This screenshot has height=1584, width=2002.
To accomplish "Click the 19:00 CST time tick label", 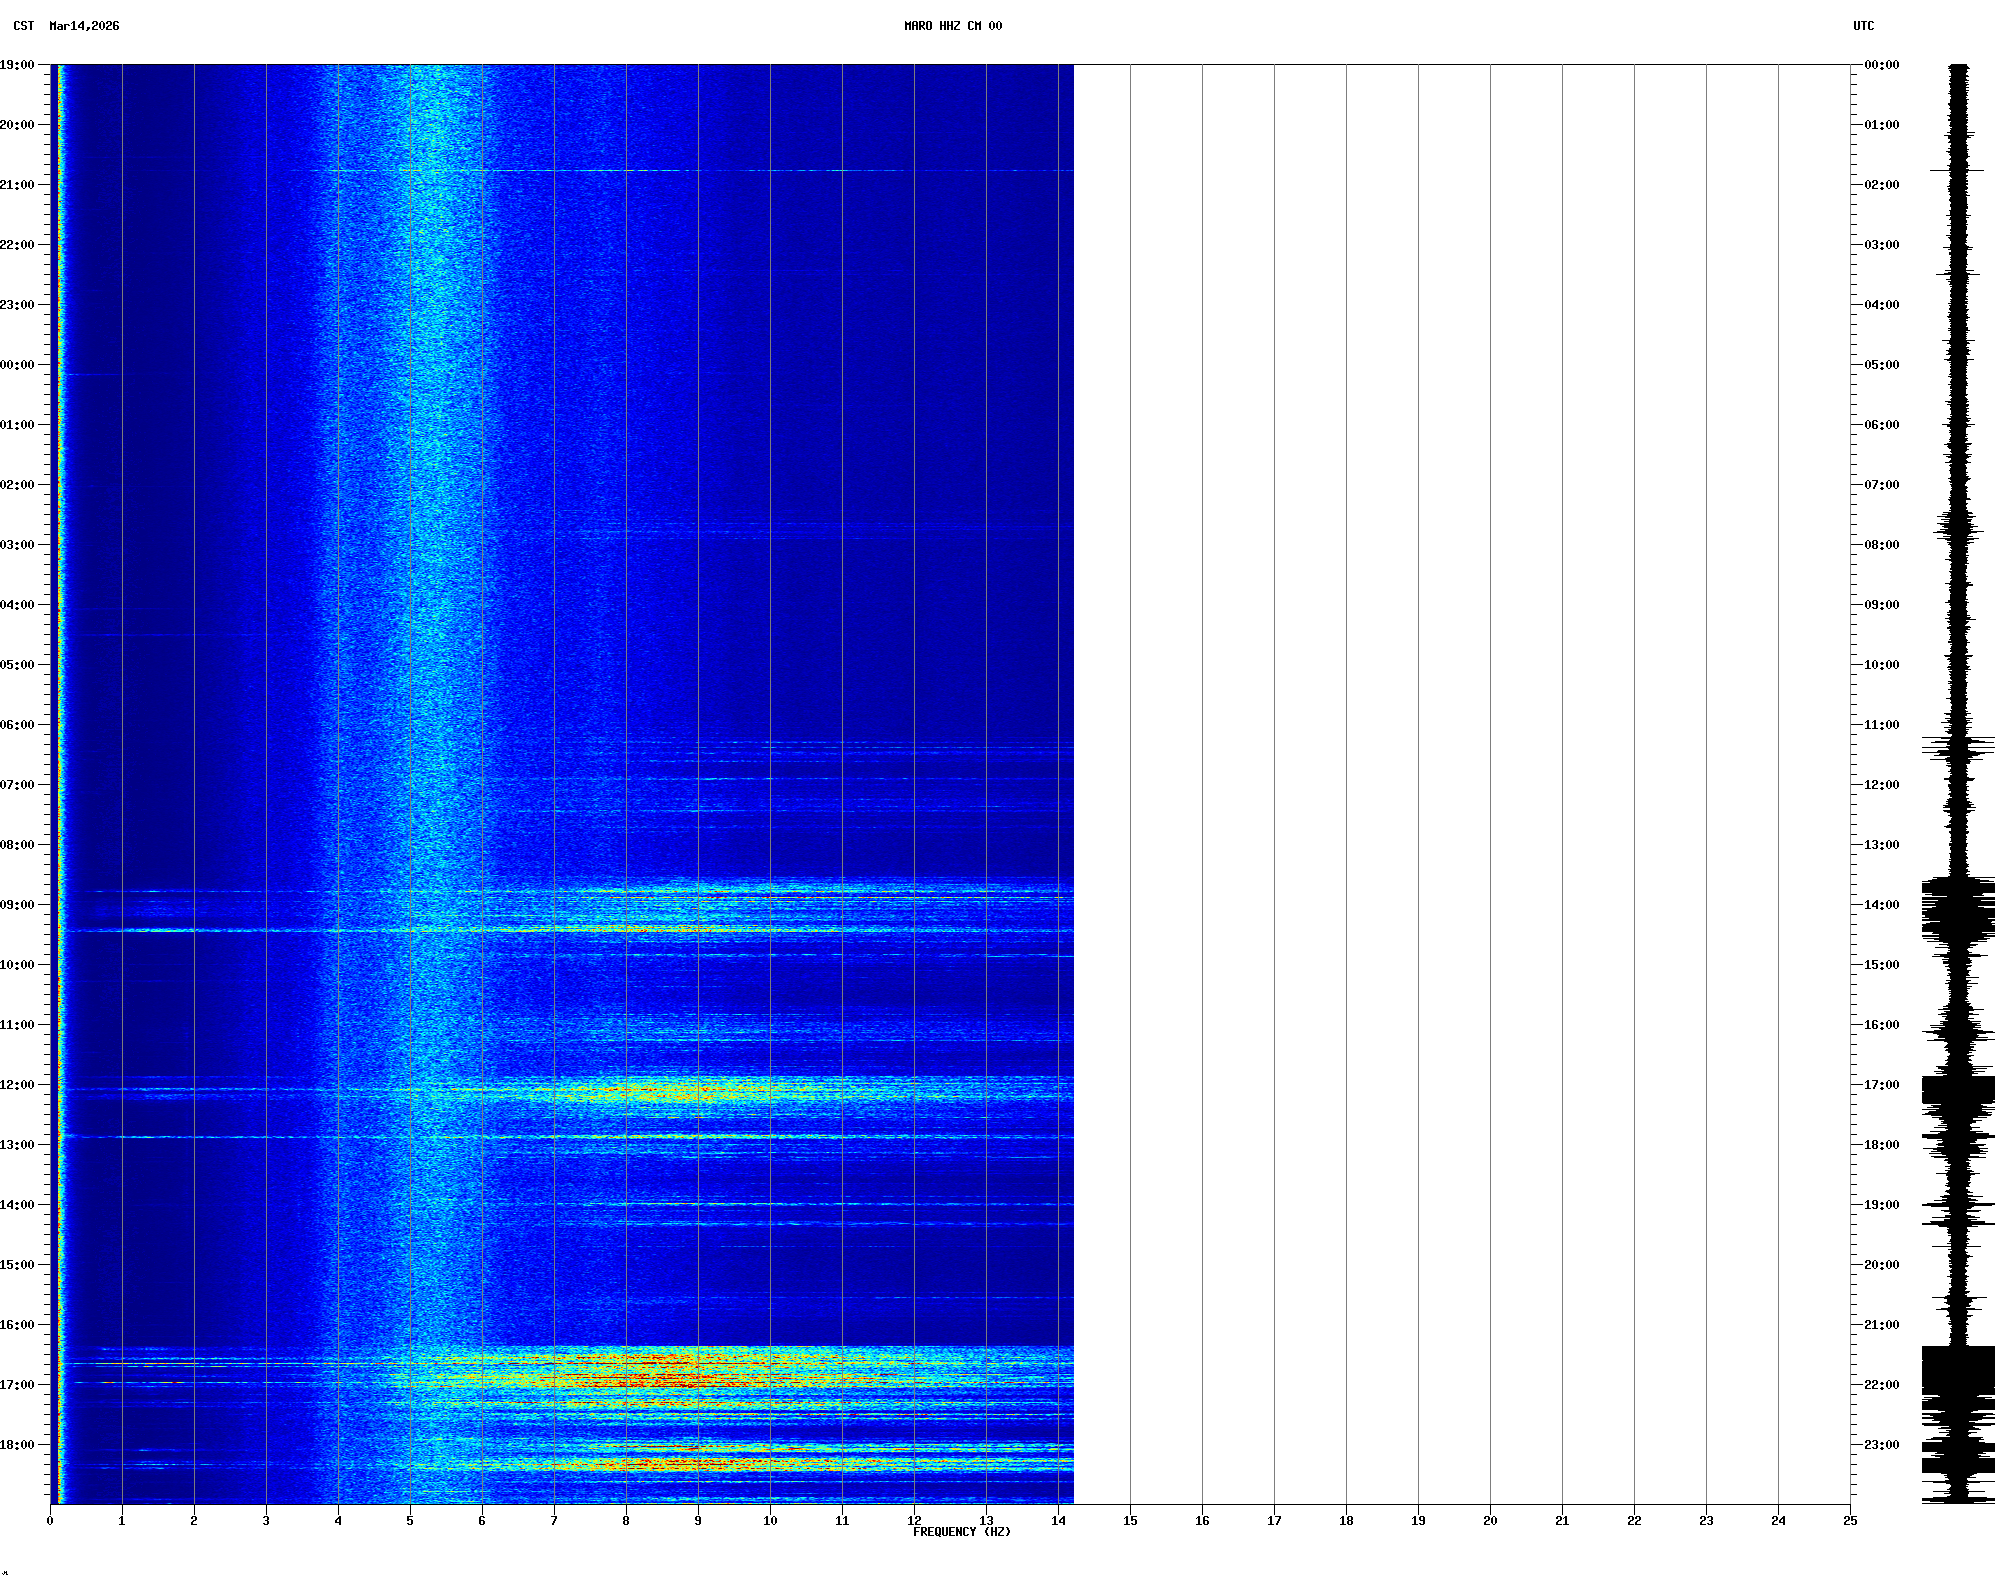I will click(17, 65).
